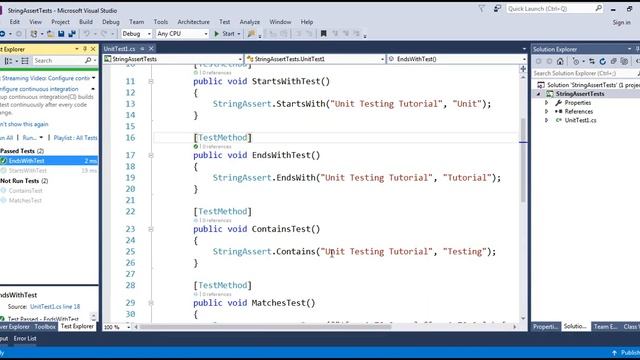Image resolution: width=640 pixels, height=360 pixels.
Task: Click the Save icon in the toolbar
Action: click(x=61, y=34)
